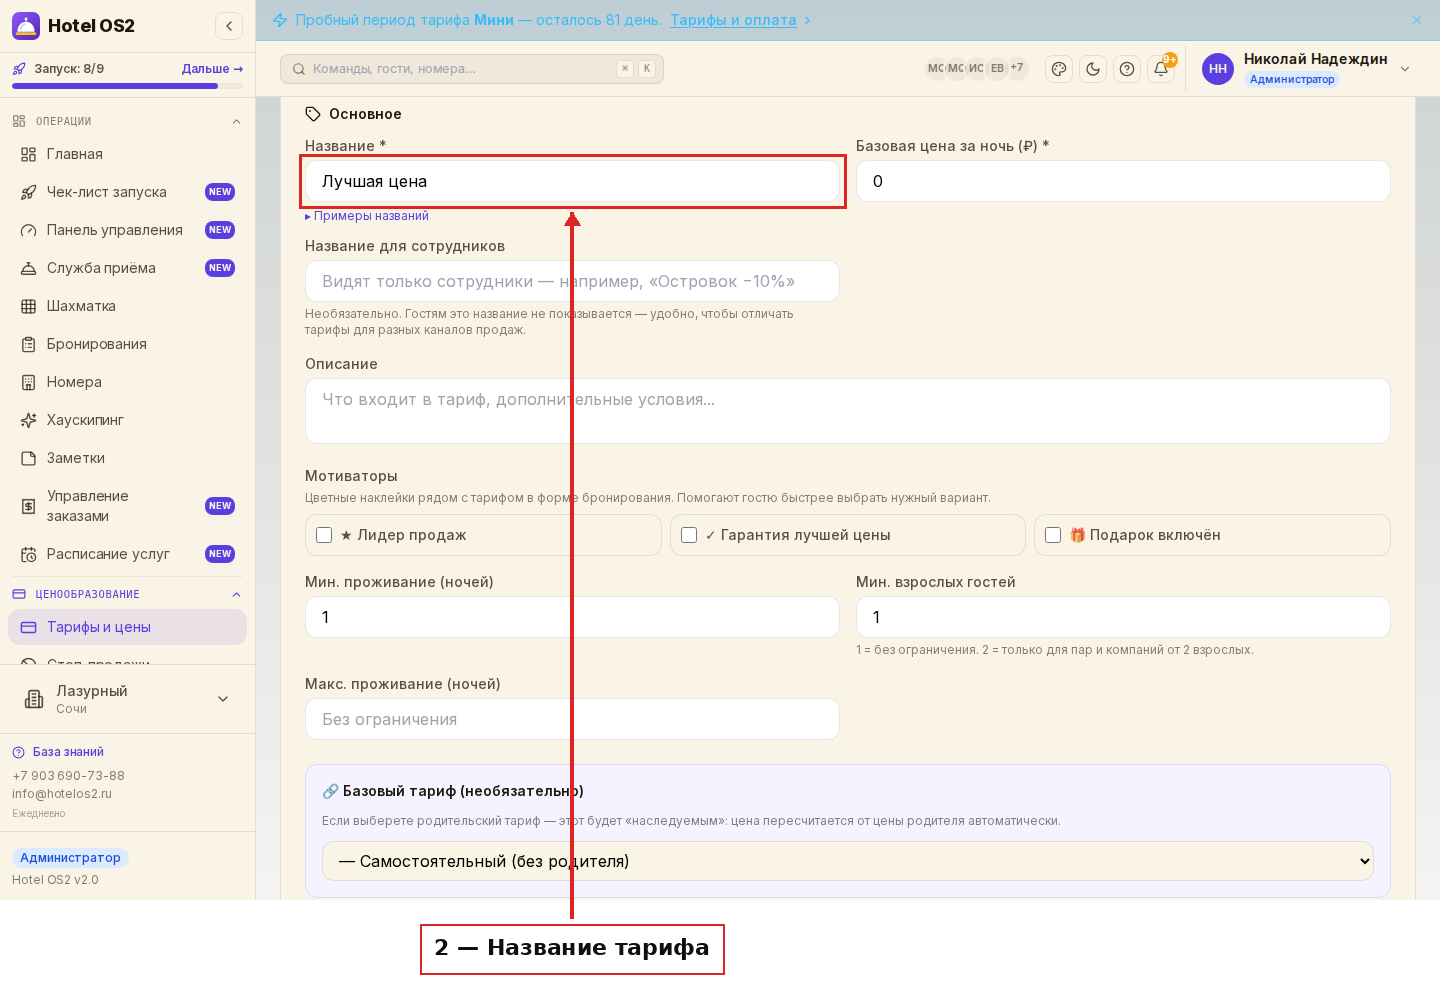Click the Служба приёма bell icon

[28, 268]
